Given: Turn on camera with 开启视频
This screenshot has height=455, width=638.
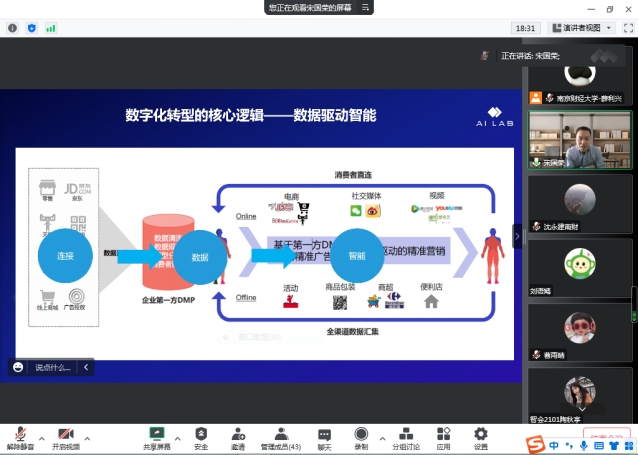Looking at the screenshot, I should (x=66, y=437).
